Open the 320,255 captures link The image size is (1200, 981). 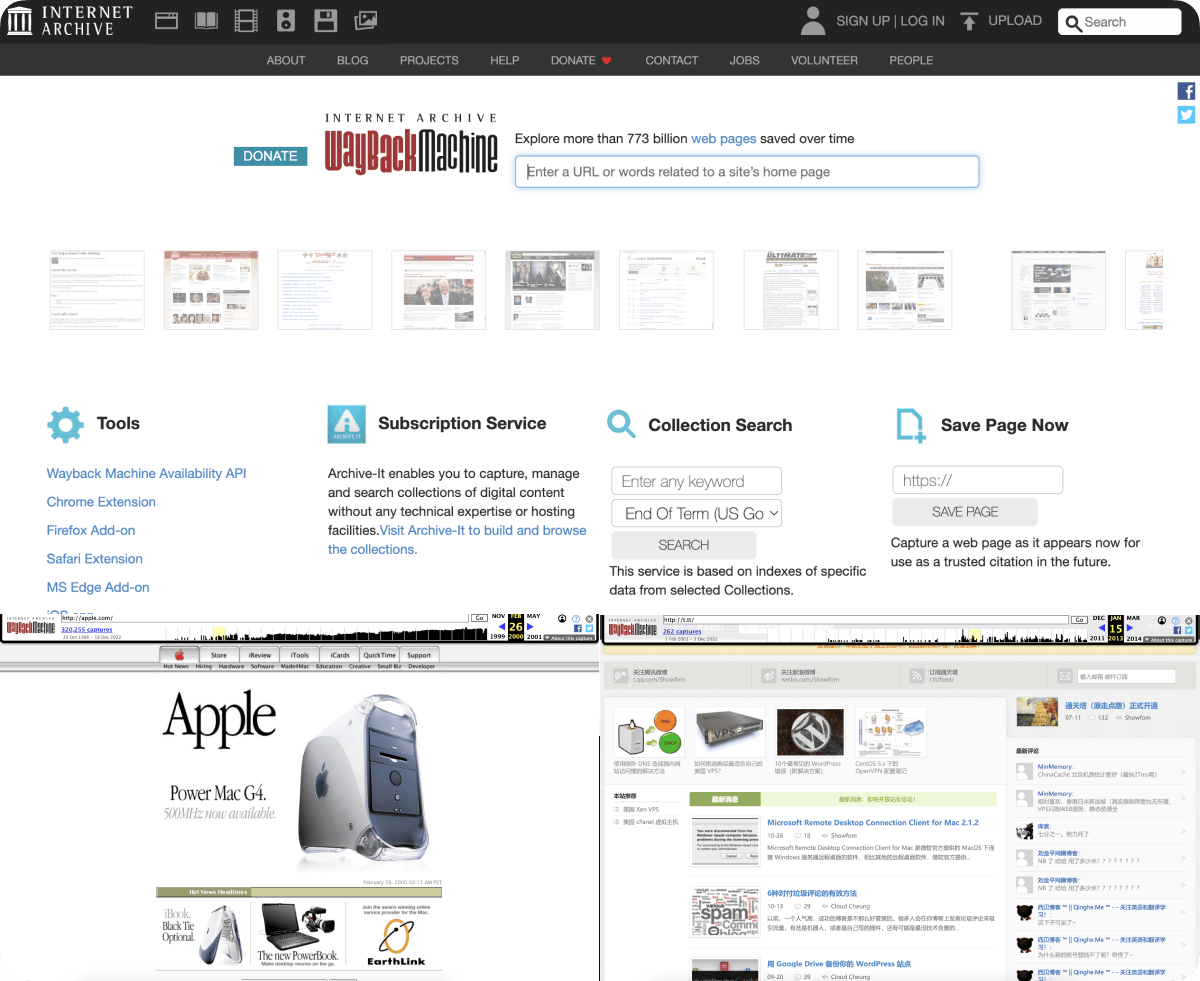point(87,630)
